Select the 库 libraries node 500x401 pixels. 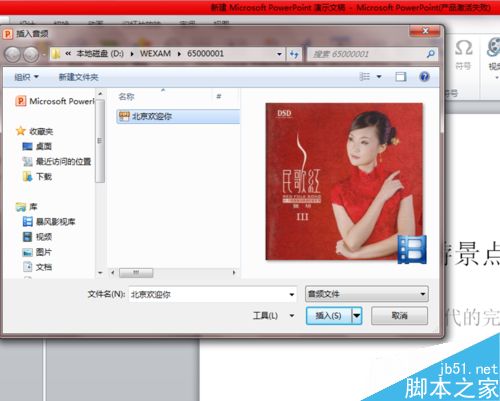click(26, 207)
